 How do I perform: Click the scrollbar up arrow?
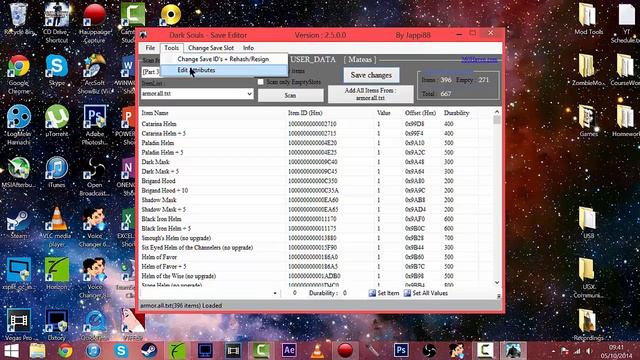click(x=497, y=112)
